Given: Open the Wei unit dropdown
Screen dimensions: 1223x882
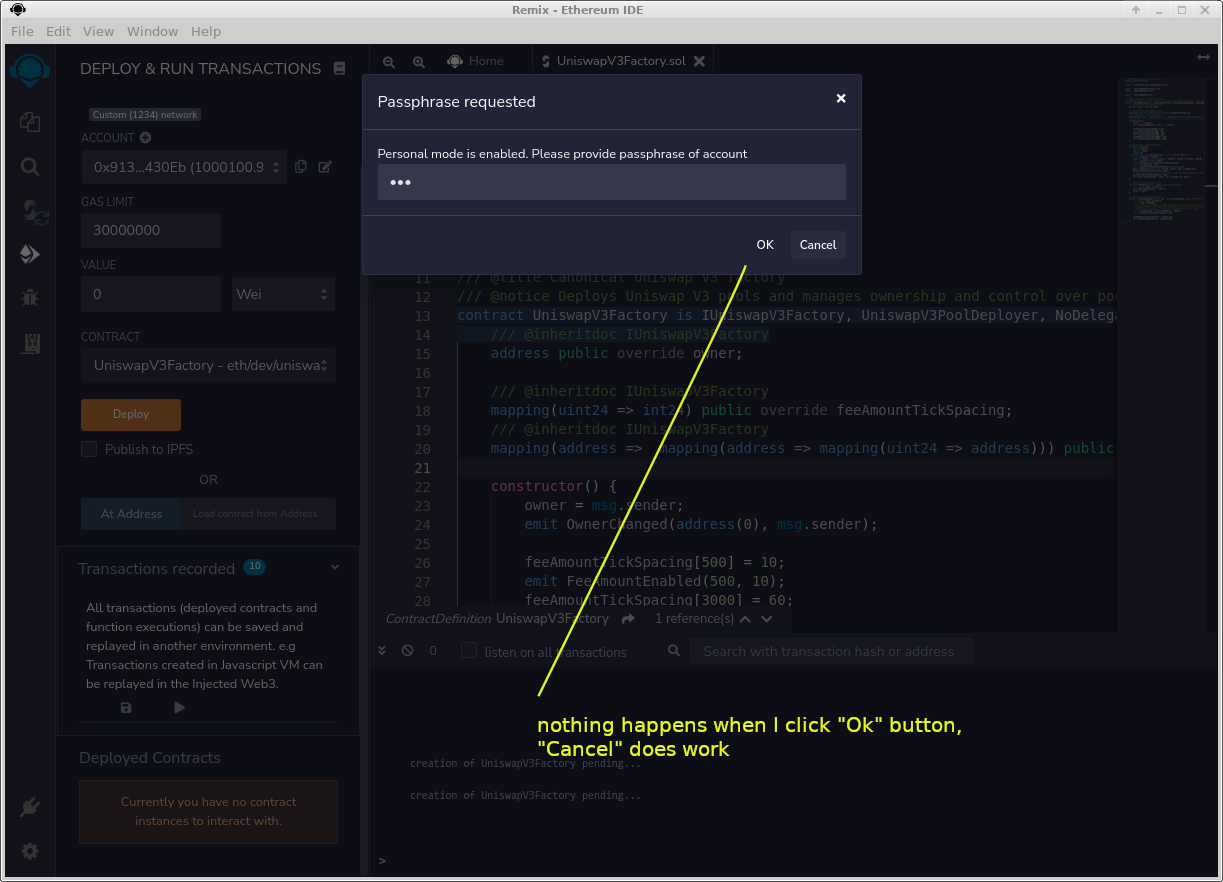Looking at the screenshot, I should point(283,294).
